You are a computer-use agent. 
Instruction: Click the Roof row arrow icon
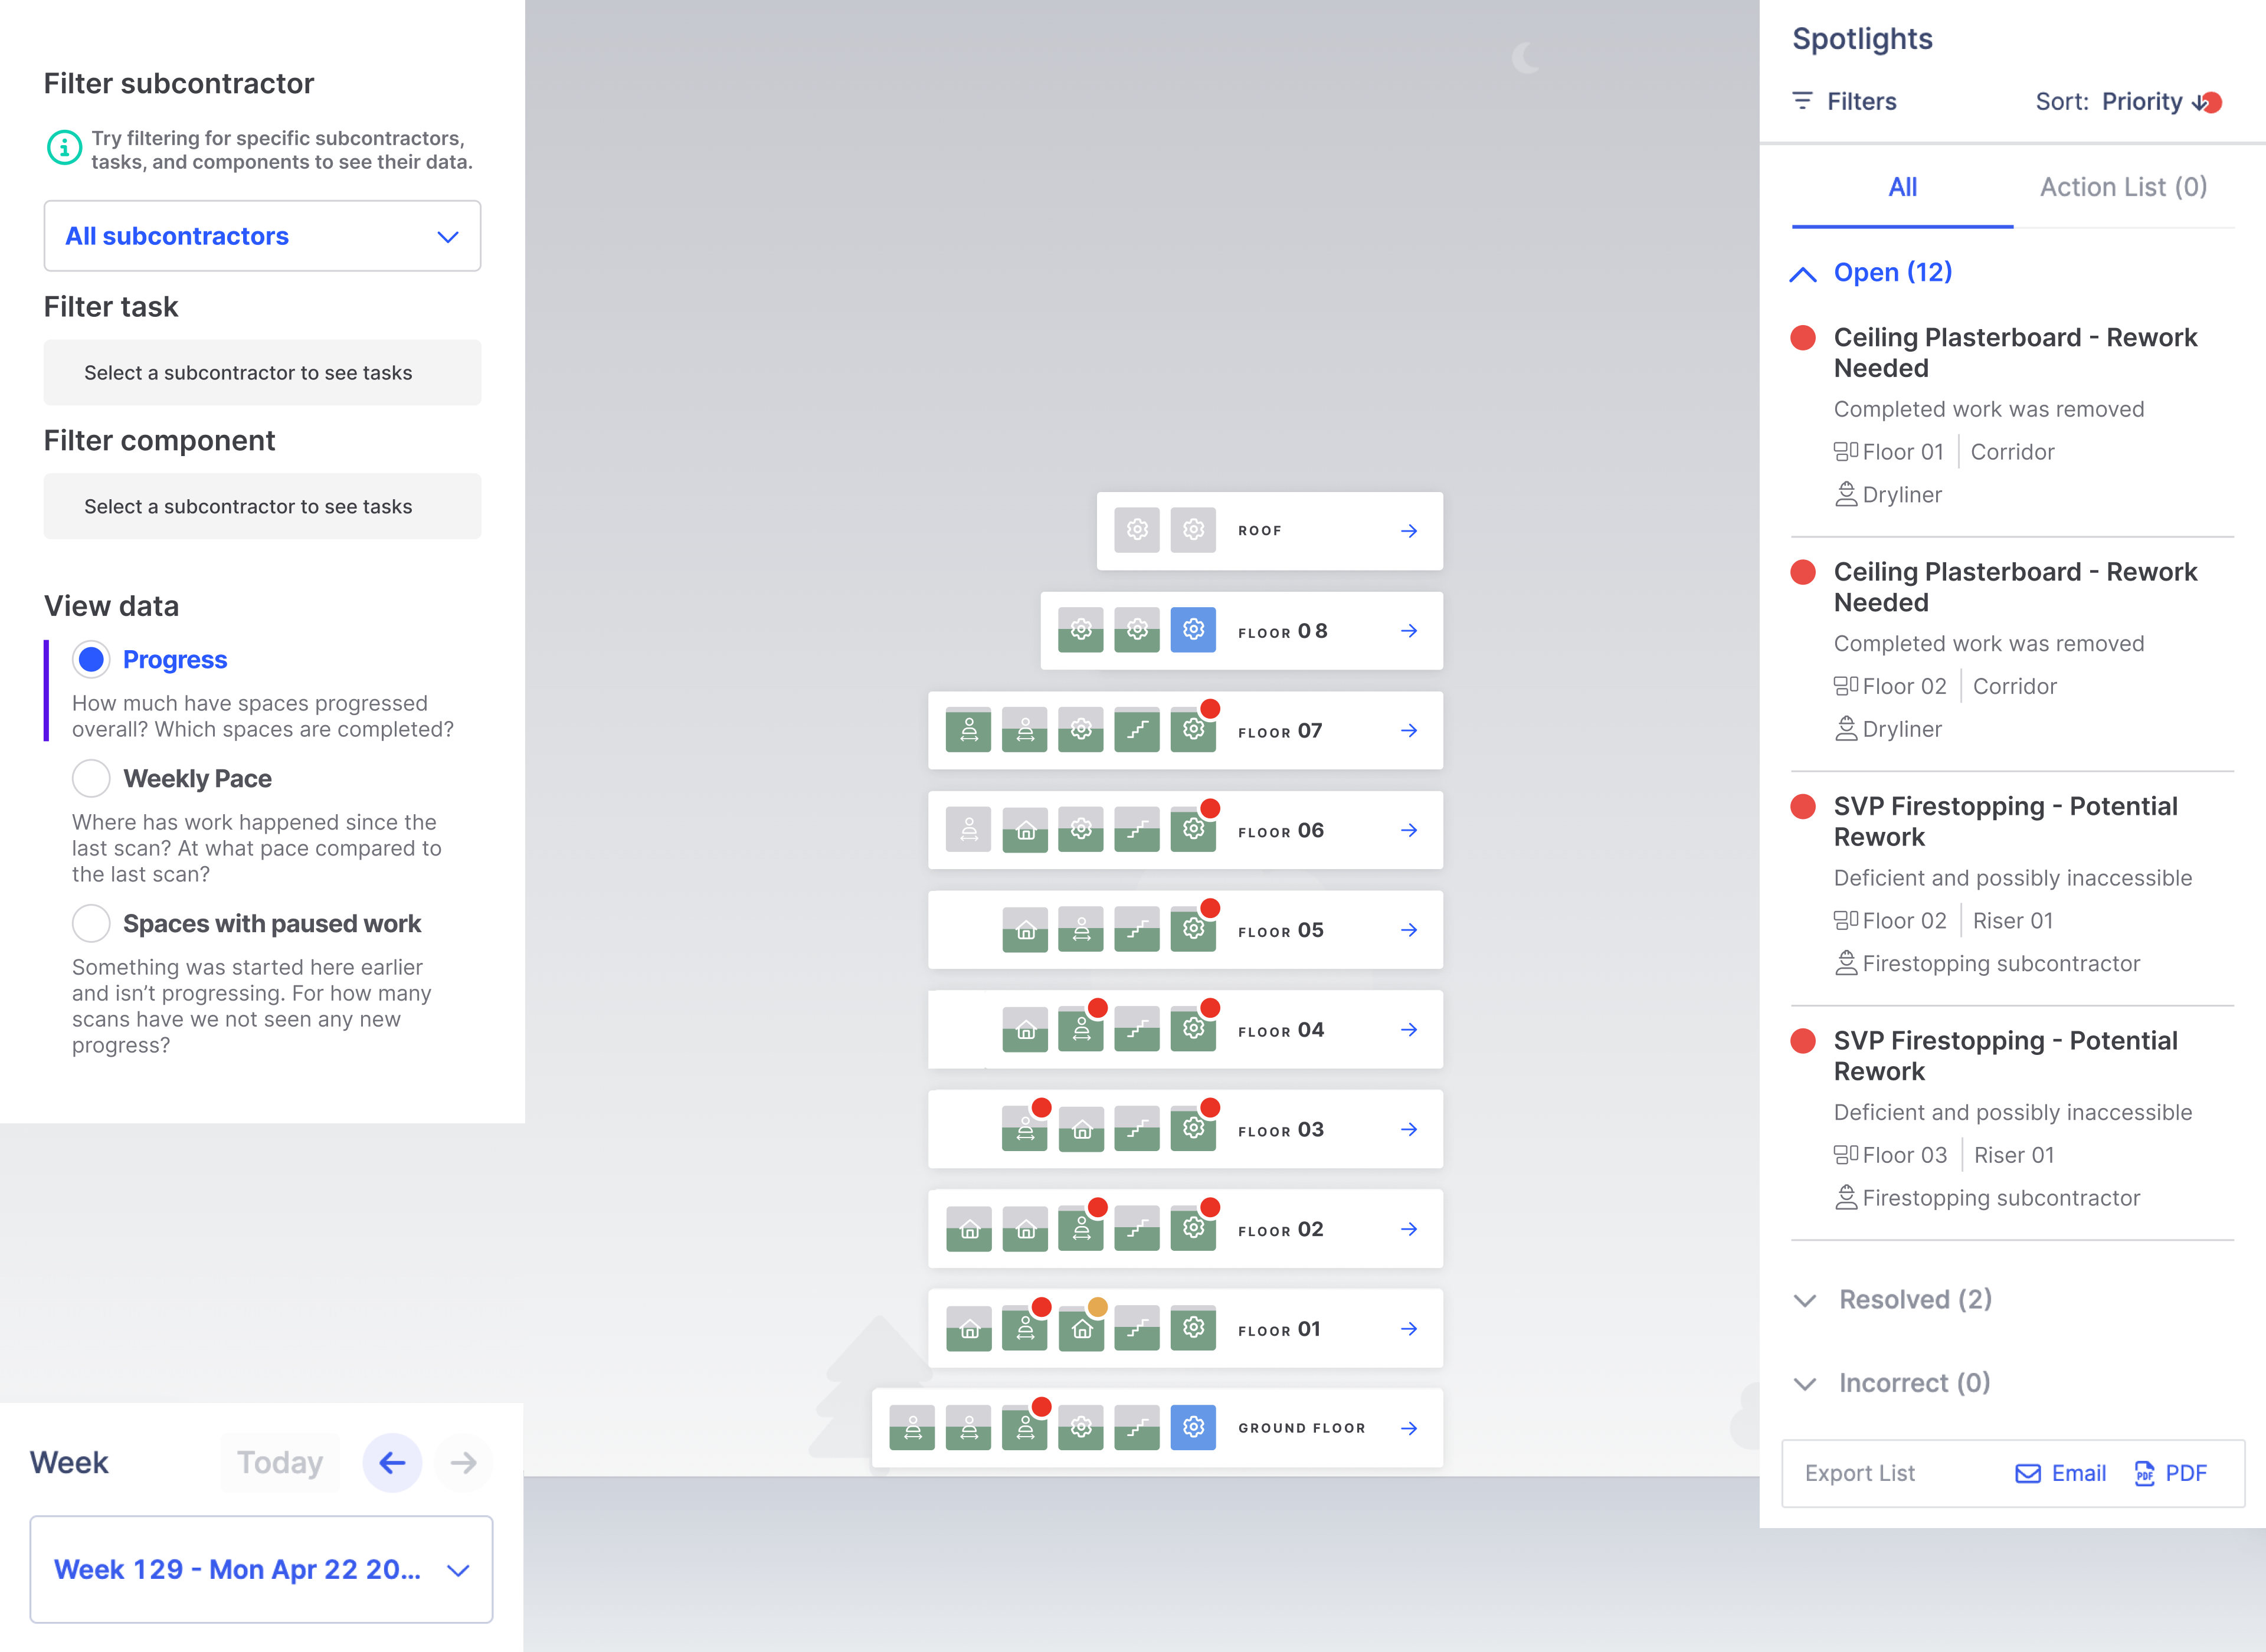point(1409,531)
